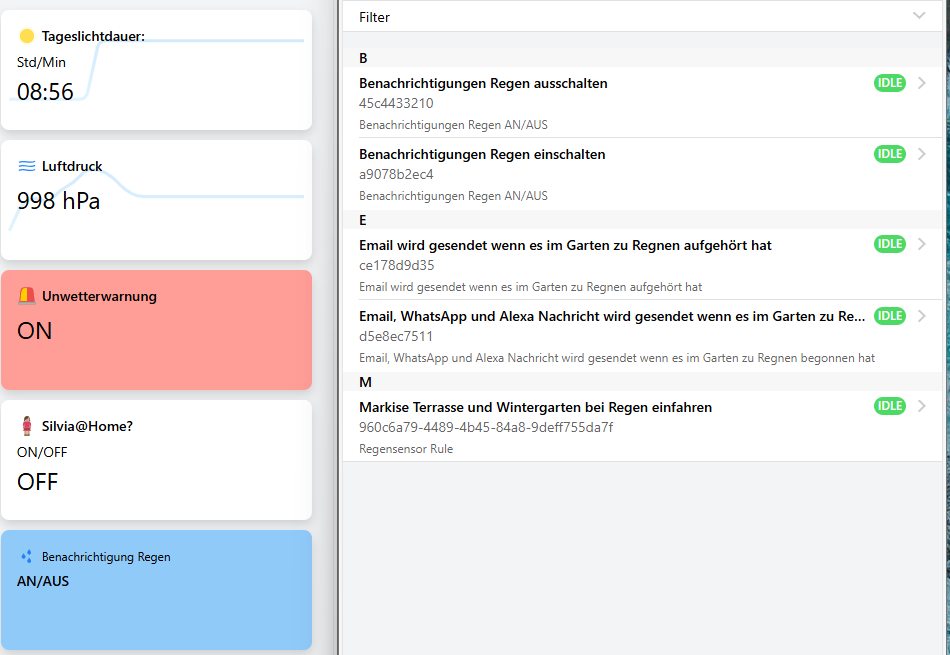The height and width of the screenshot is (655, 950).
Task: Click section header letter M
Action: [364, 382]
